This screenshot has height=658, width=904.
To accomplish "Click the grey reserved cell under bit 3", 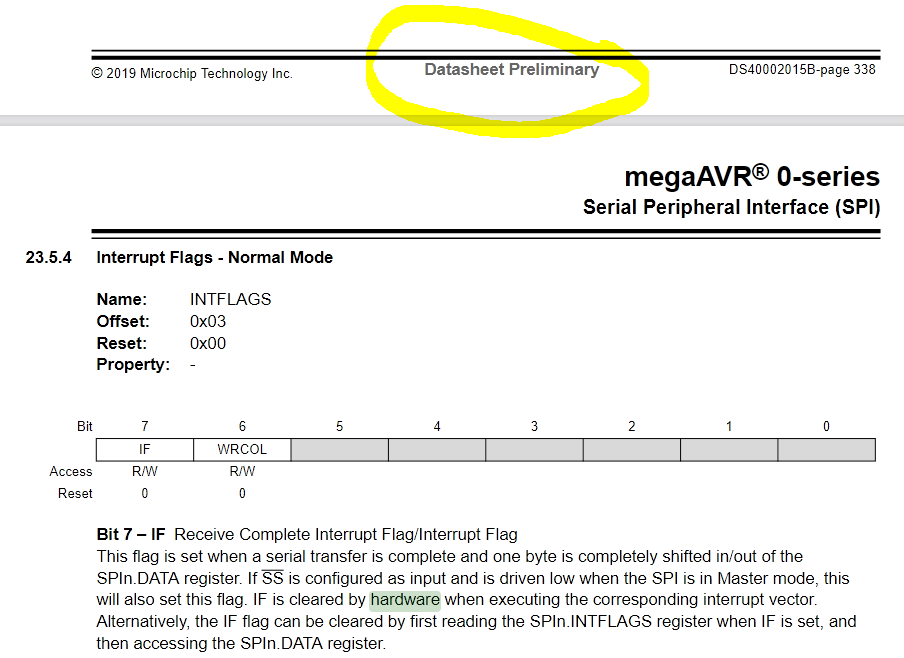I will (x=534, y=450).
